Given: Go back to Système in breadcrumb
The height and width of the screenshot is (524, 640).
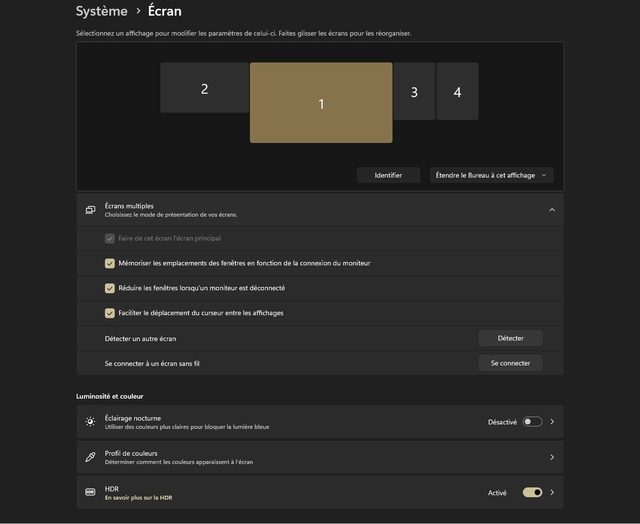Looking at the screenshot, I should (x=101, y=11).
